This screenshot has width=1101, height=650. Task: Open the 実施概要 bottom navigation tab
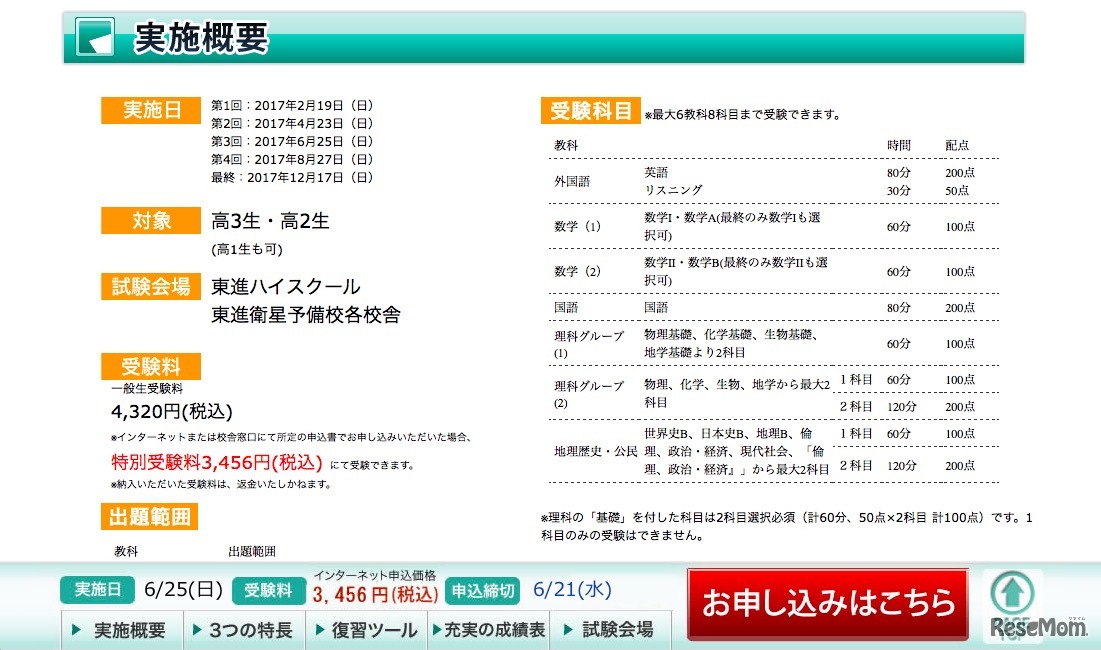click(122, 630)
